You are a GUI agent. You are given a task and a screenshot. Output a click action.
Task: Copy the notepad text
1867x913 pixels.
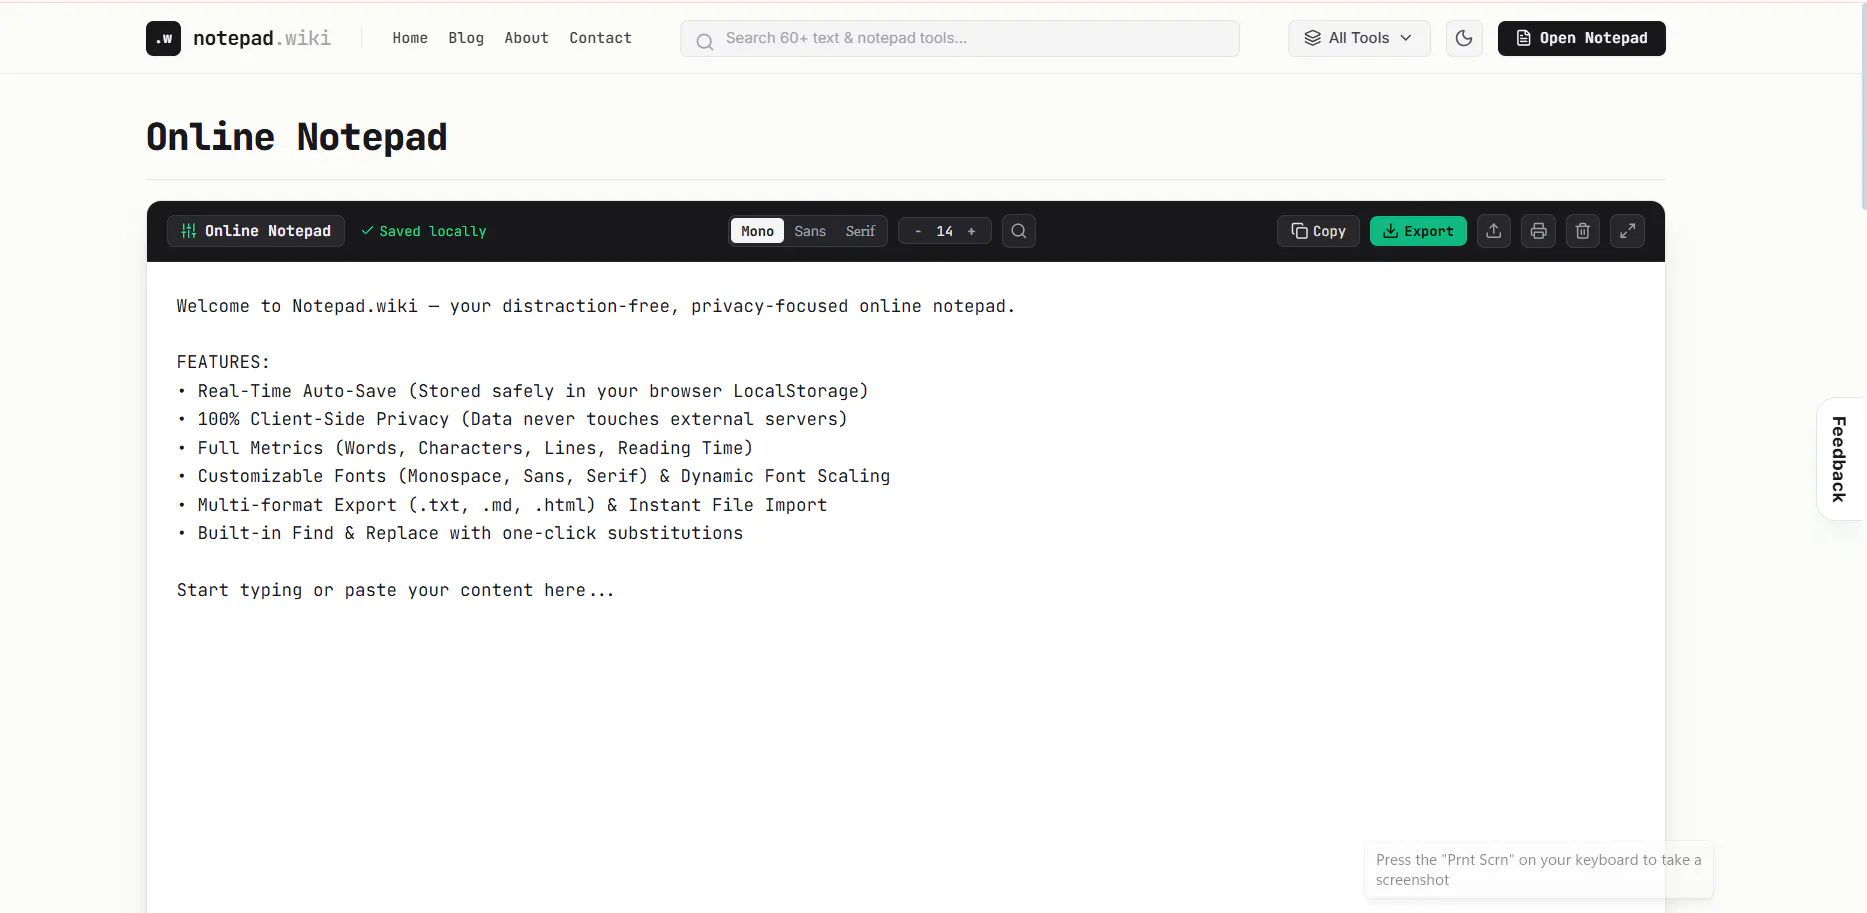[x=1318, y=231]
